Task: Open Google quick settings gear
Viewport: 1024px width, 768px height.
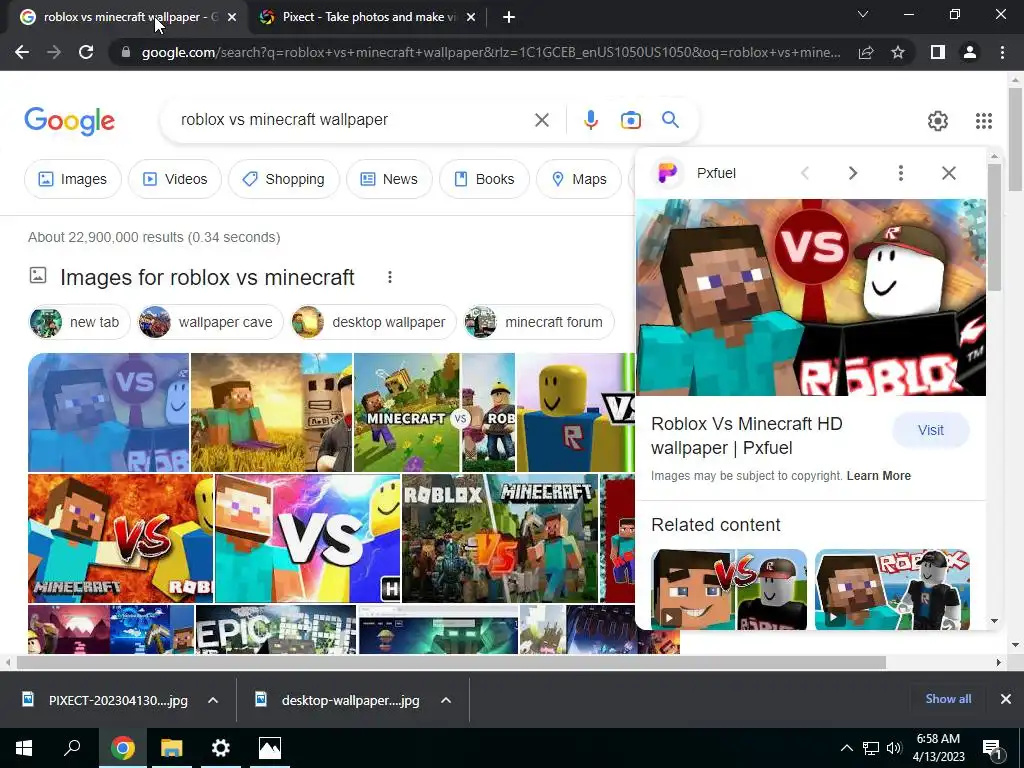Action: 938,121
